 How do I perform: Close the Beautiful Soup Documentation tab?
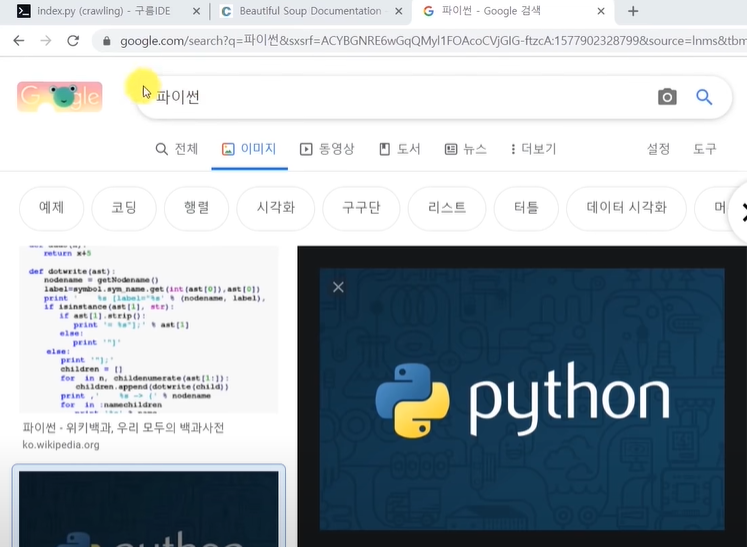tap(399, 11)
